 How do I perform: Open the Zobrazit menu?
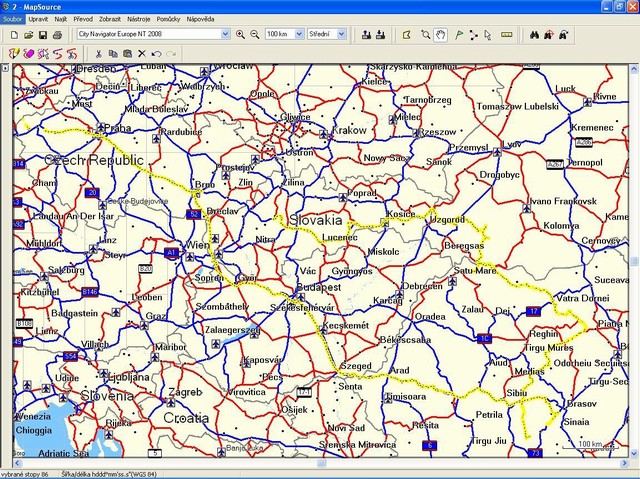110,19
